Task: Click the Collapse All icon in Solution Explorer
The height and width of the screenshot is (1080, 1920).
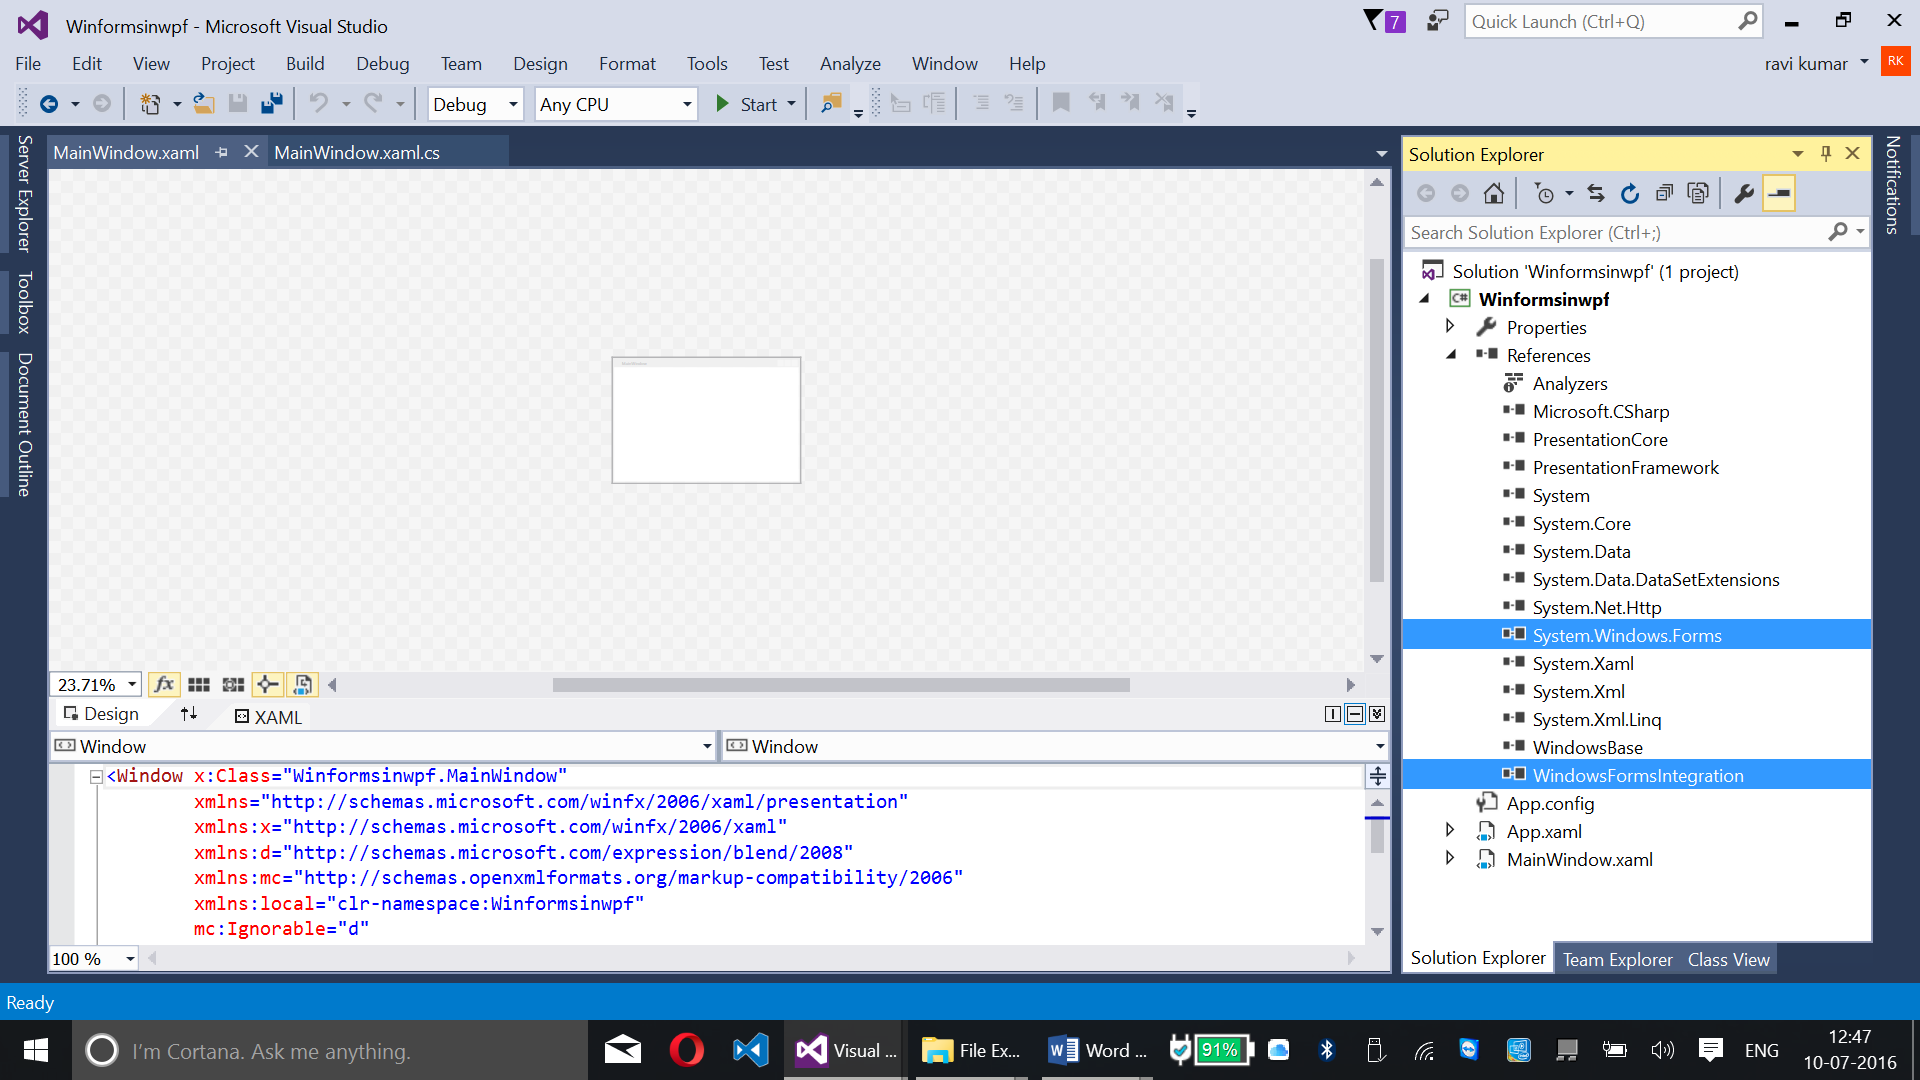Action: click(1664, 193)
